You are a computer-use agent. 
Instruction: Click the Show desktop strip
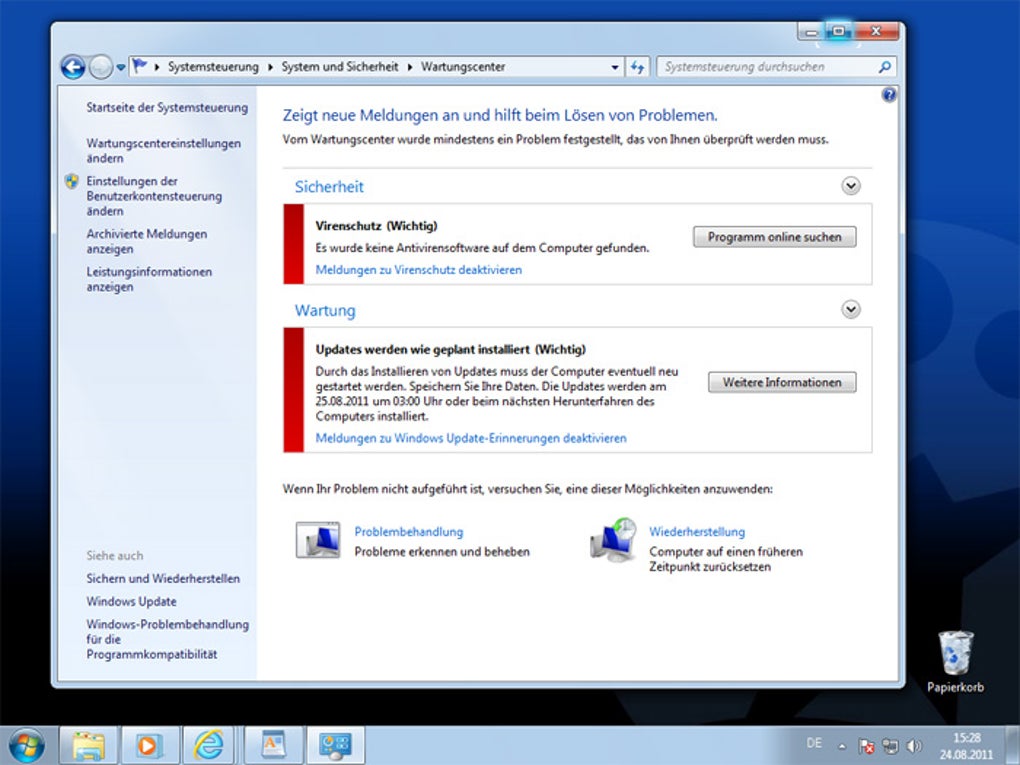click(1013, 745)
